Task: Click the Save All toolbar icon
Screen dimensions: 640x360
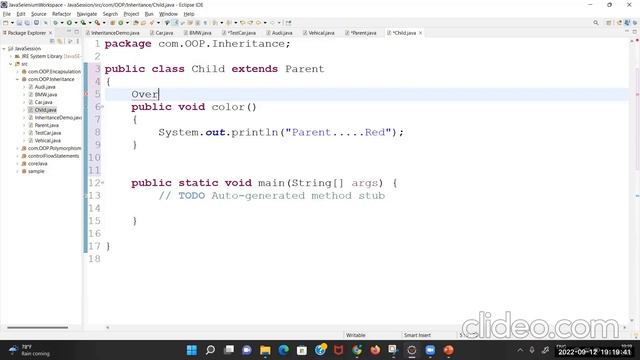Action: point(27,23)
